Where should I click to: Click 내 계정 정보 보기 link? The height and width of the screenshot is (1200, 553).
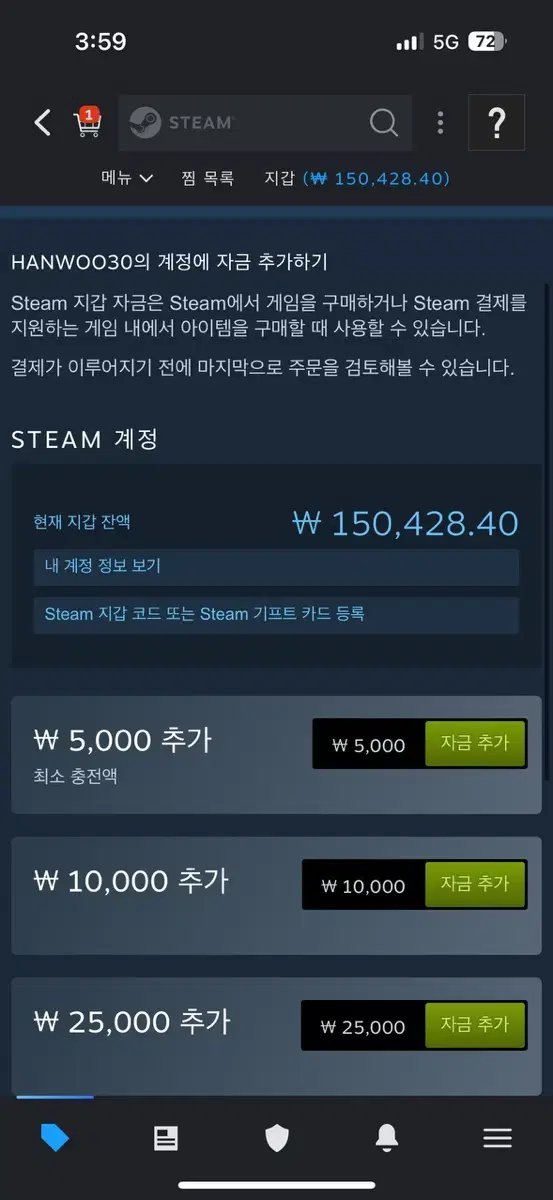click(x=276, y=567)
